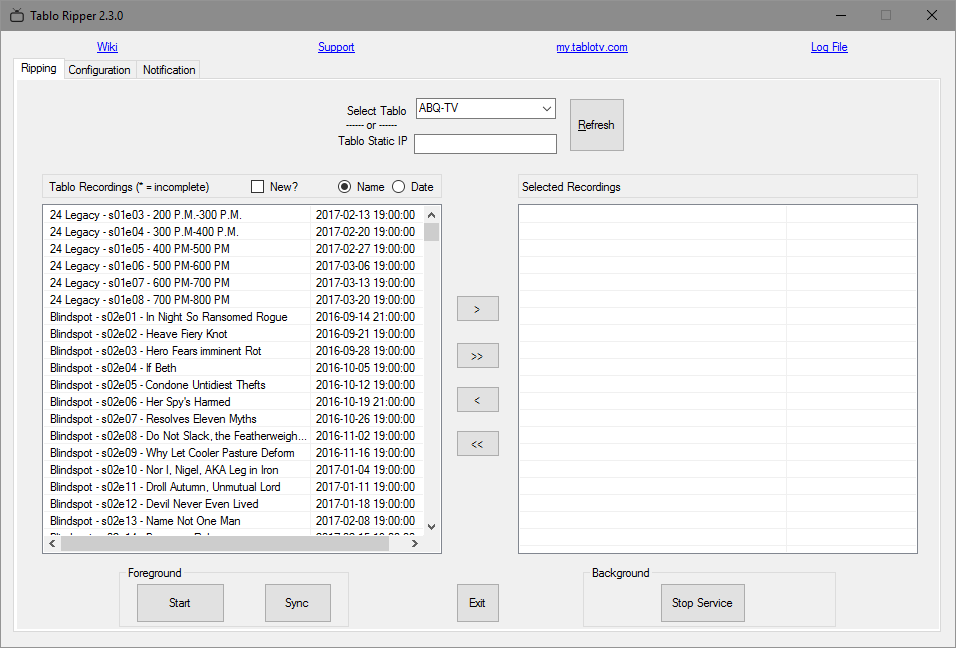The width and height of the screenshot is (956, 648).
Task: Enable the New? filter checkbox
Action: [x=256, y=187]
